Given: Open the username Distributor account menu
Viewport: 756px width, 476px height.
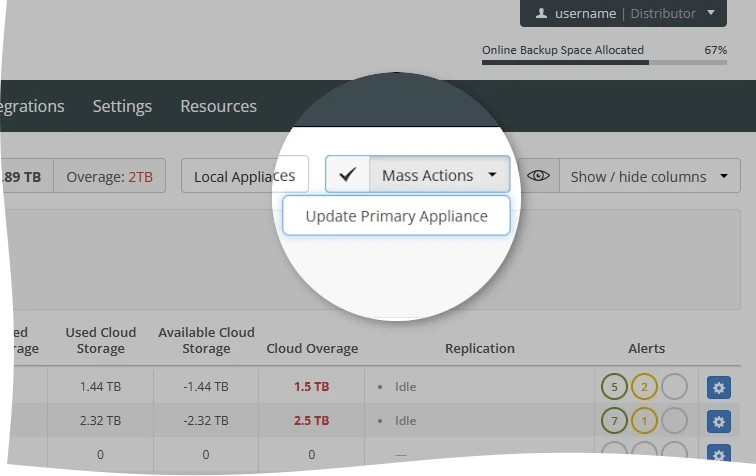Looking at the screenshot, I should point(623,13).
